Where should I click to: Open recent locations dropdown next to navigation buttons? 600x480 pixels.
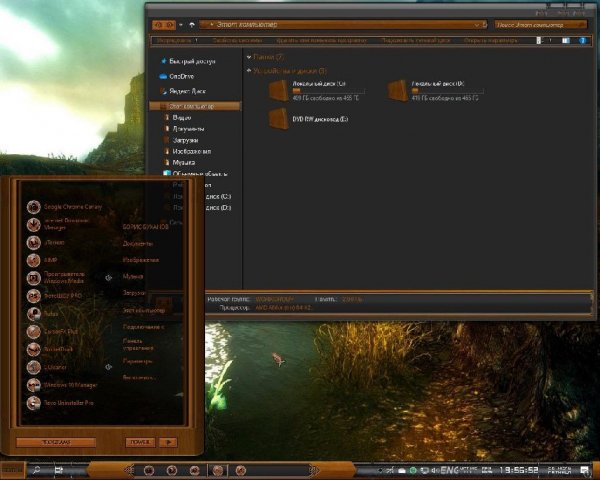tap(181, 25)
